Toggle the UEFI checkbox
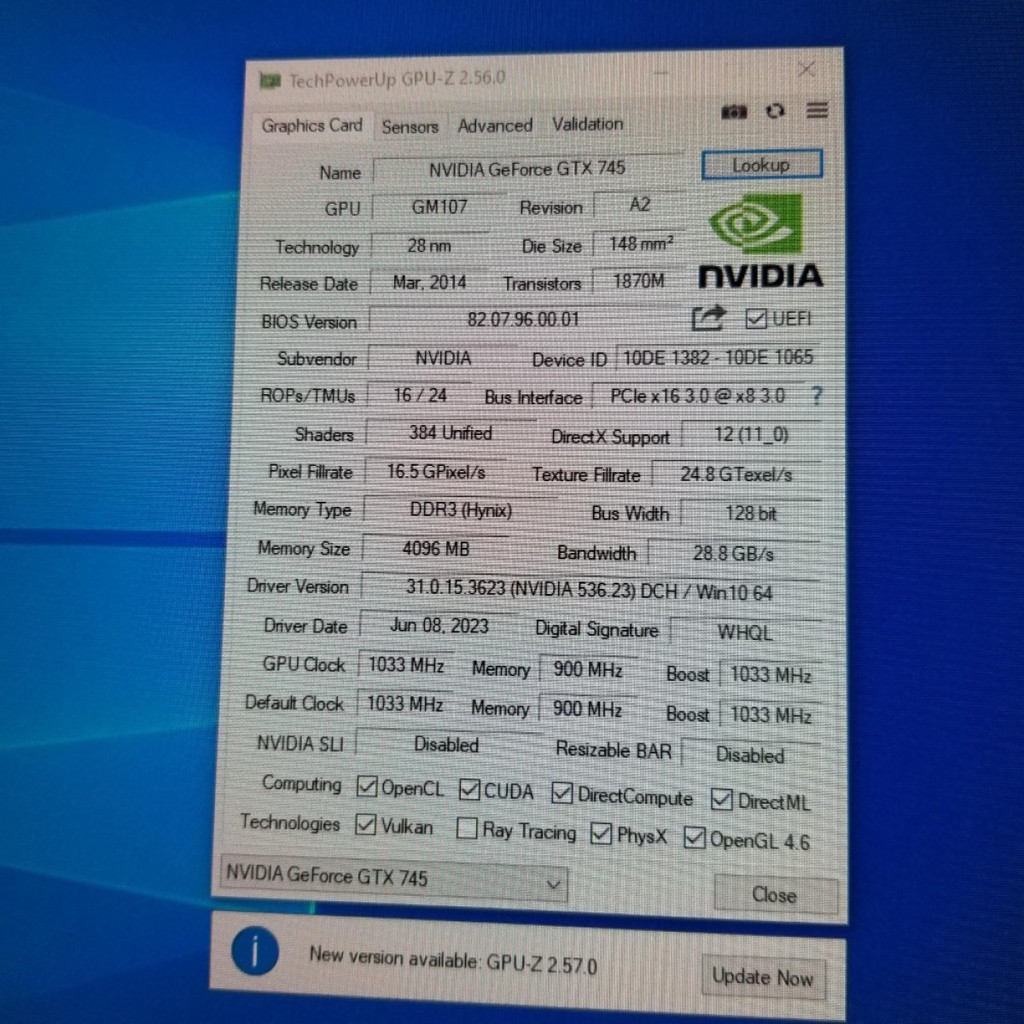The width and height of the screenshot is (1024, 1024). 756,320
